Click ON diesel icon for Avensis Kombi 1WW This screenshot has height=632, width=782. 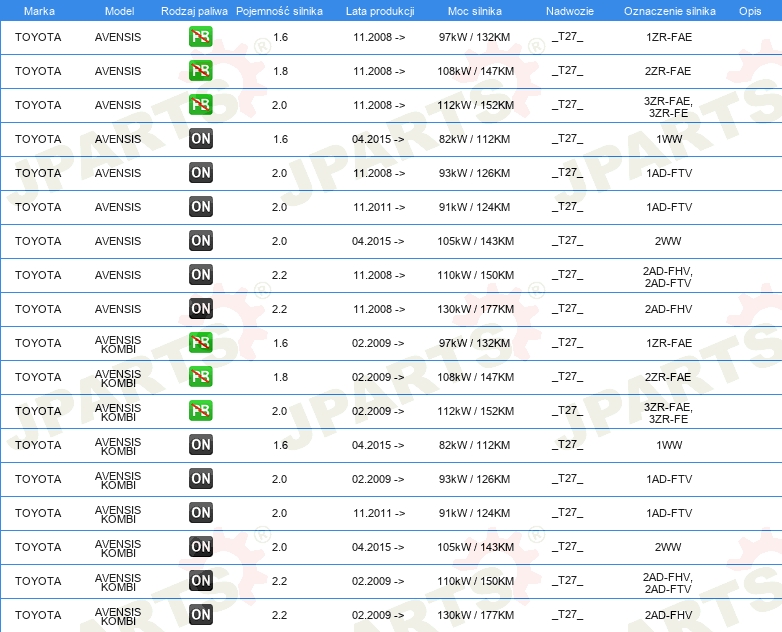click(200, 444)
